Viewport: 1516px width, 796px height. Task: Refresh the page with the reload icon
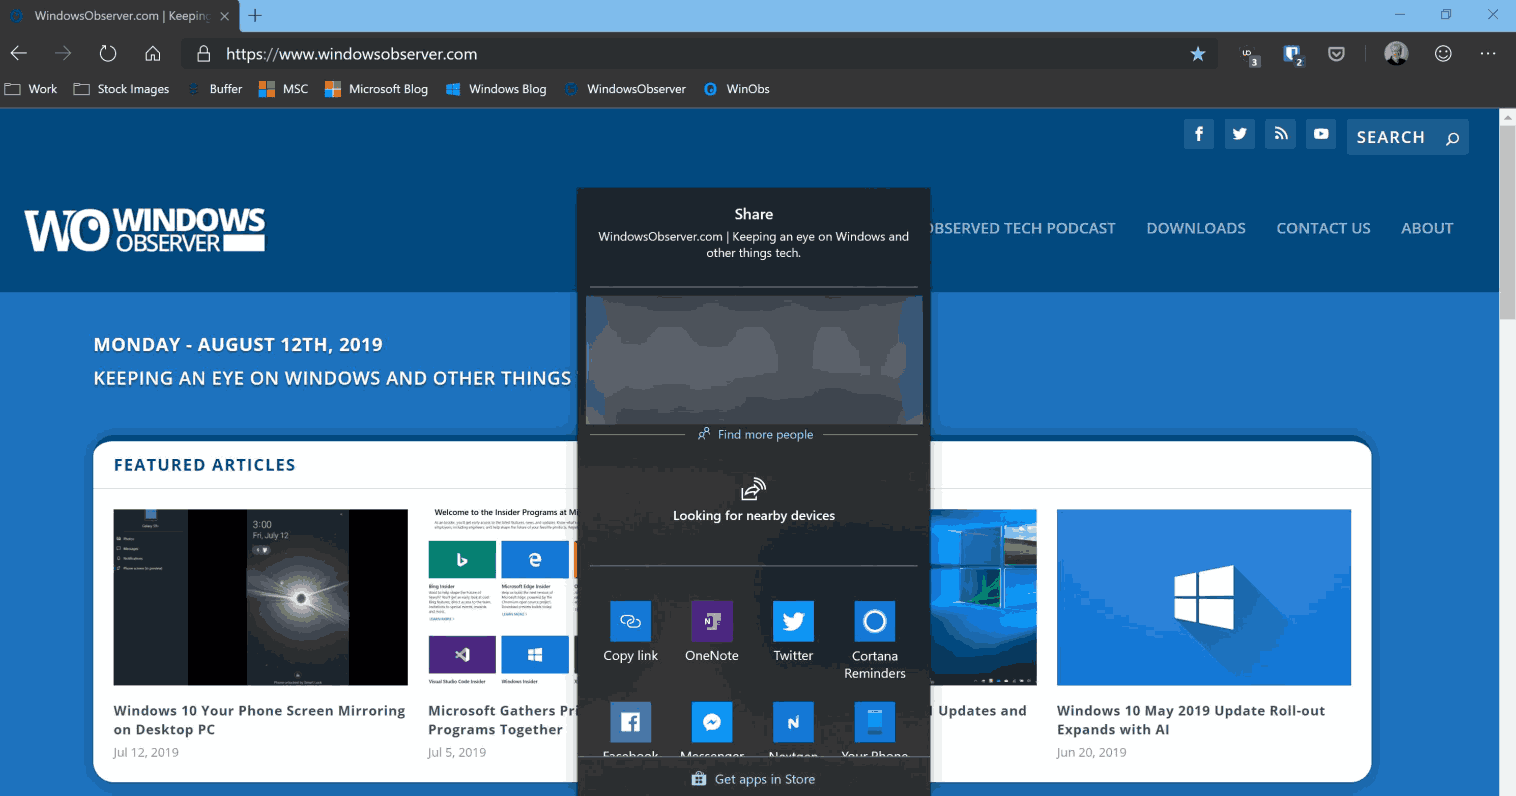(x=108, y=54)
